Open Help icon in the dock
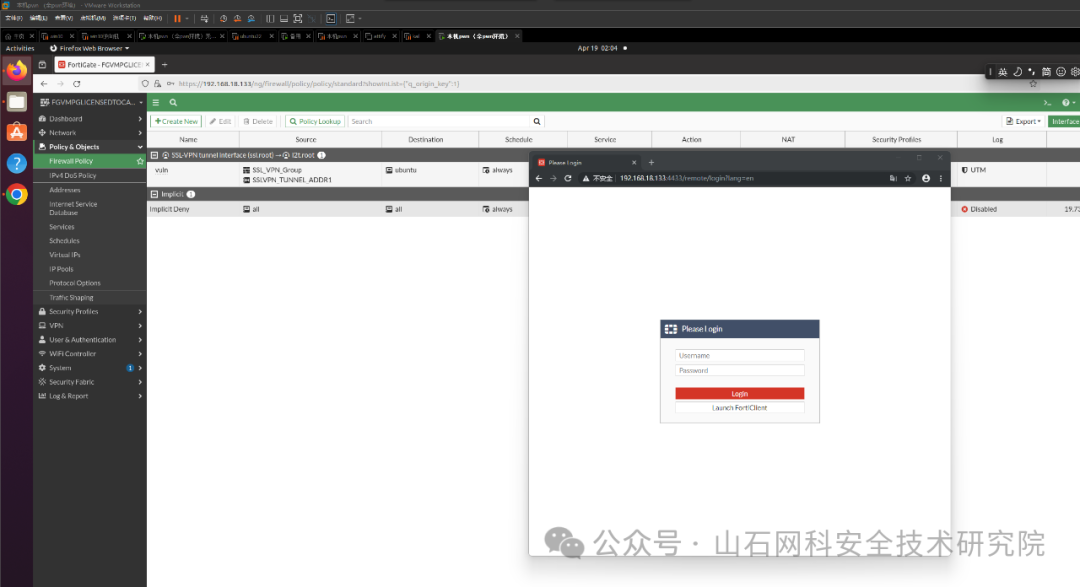The width and height of the screenshot is (1080, 587). tap(17, 163)
